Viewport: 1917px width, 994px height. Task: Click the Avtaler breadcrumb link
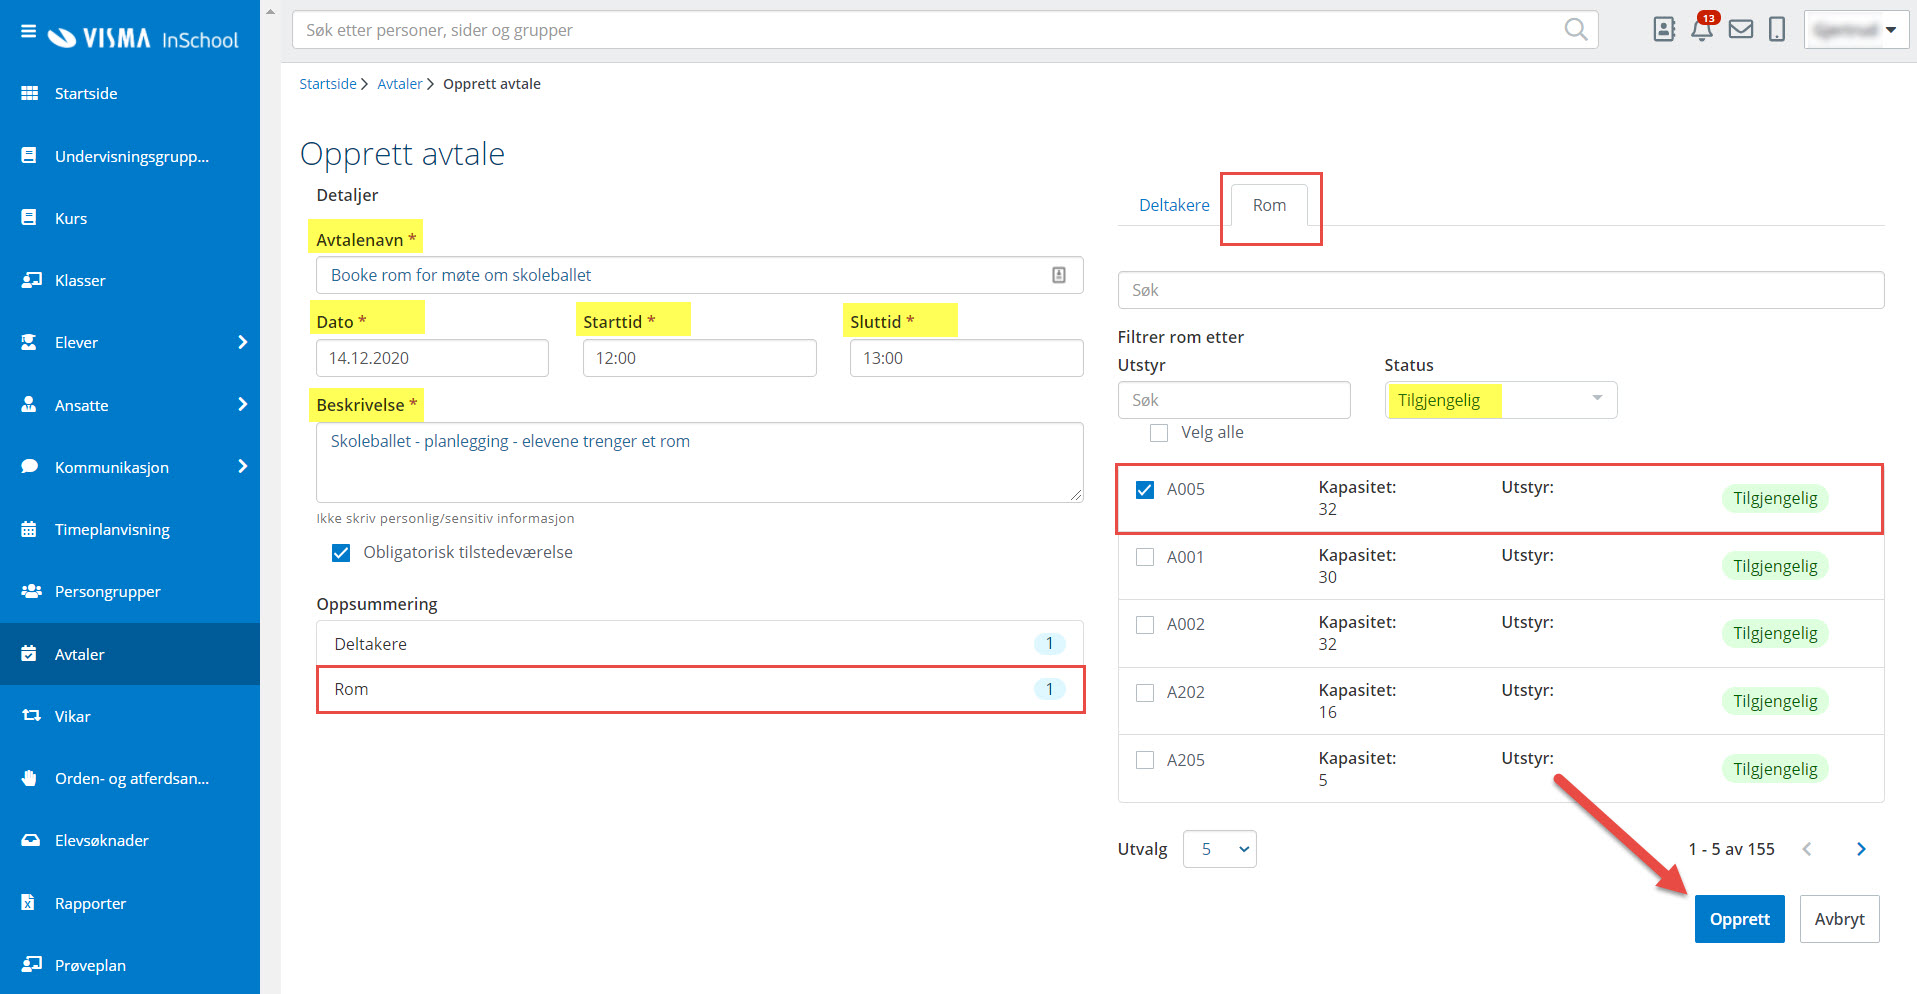click(399, 84)
